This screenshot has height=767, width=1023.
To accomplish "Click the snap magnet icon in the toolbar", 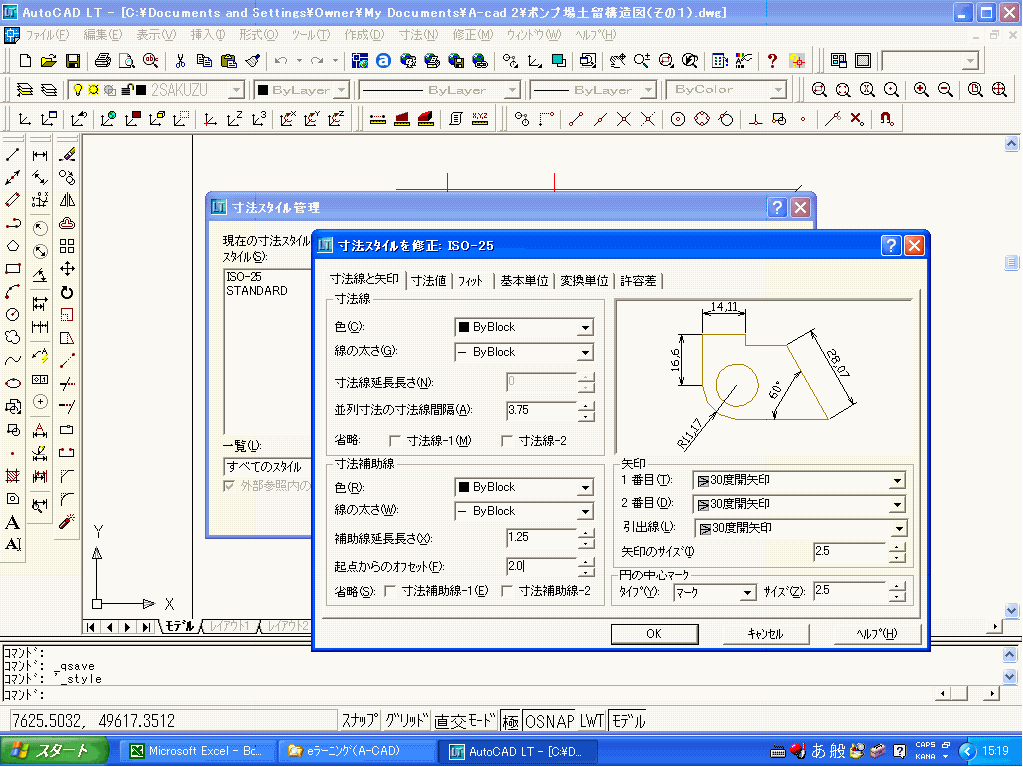I will click(x=887, y=119).
